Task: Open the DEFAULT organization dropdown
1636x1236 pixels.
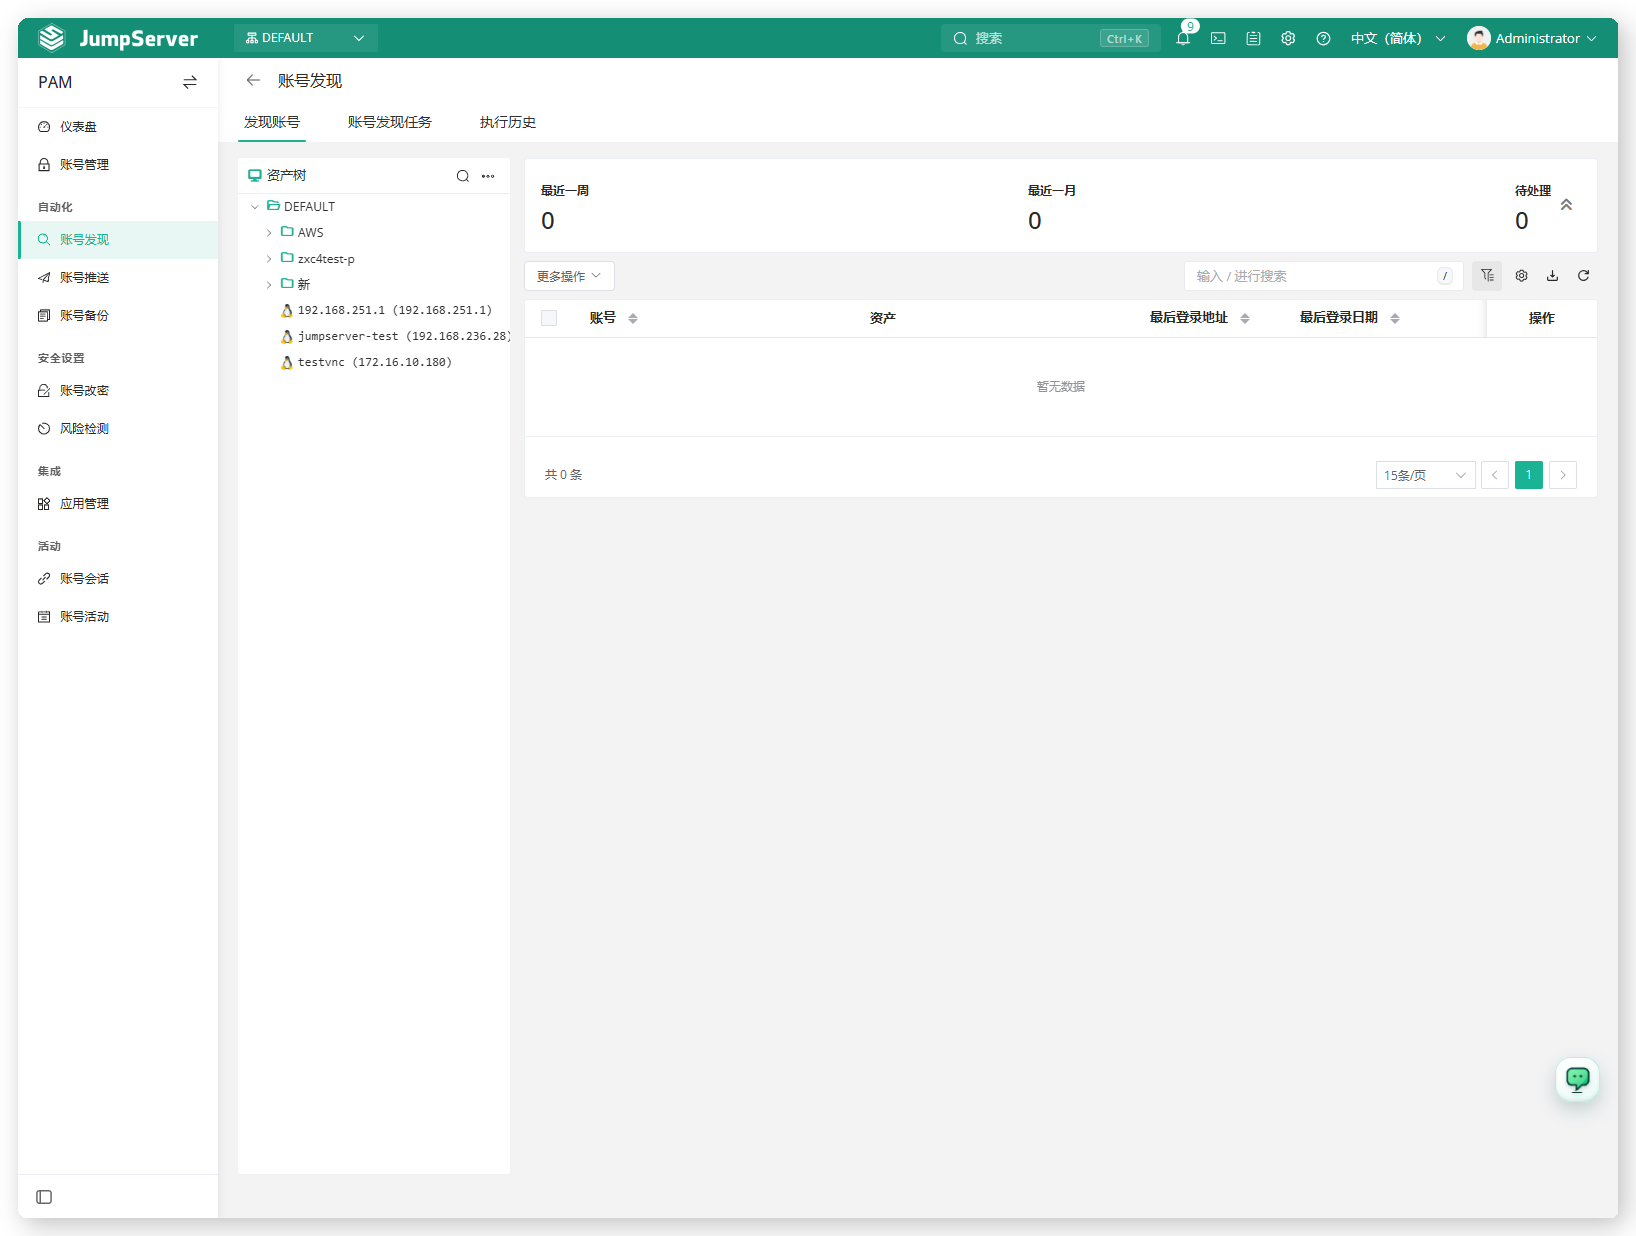Action: (x=305, y=38)
